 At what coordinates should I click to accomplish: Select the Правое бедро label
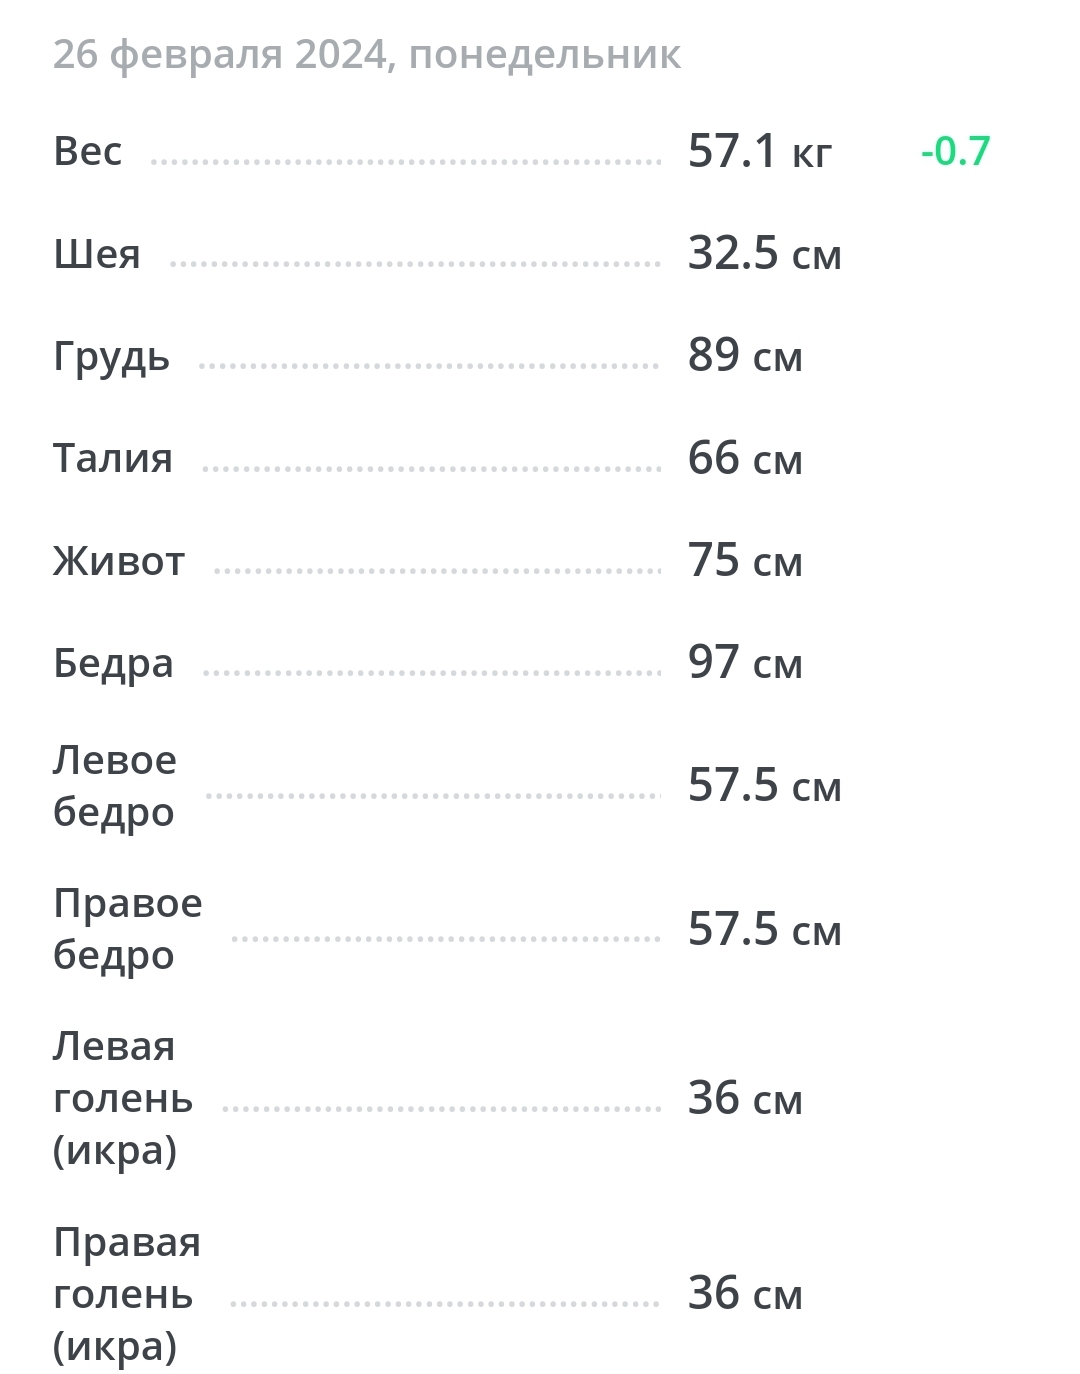128,929
